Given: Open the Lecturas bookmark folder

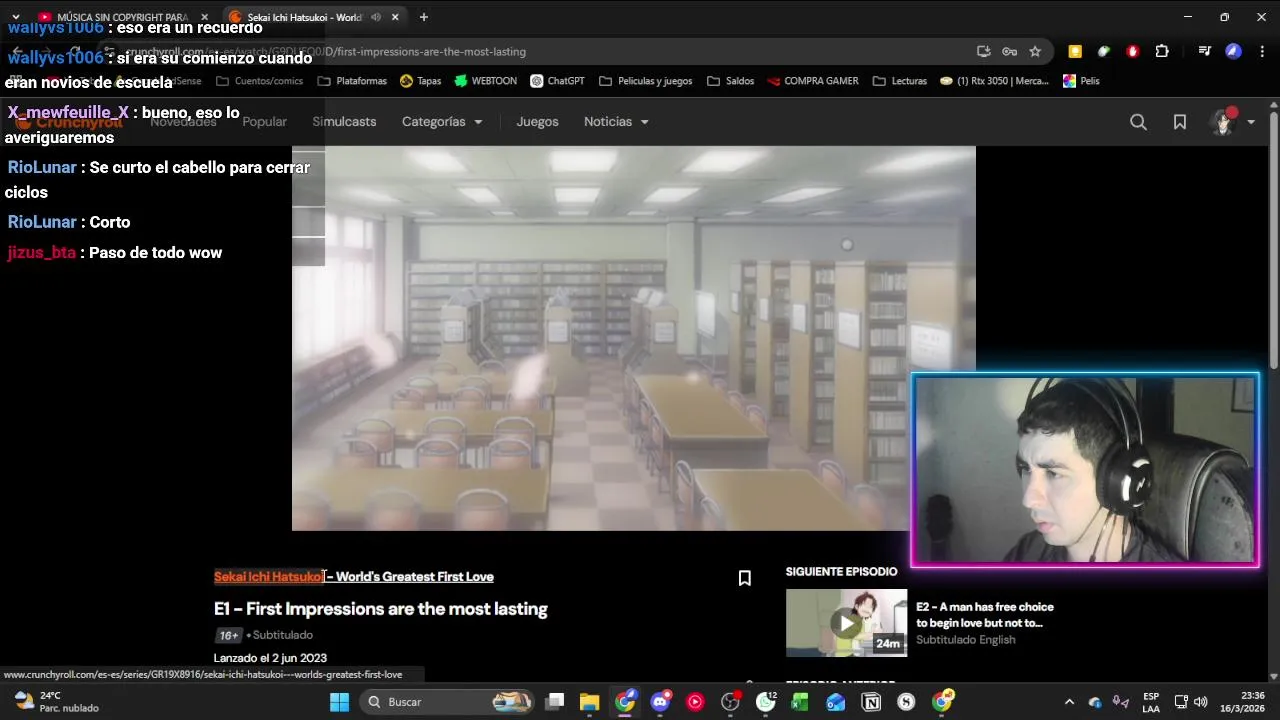Looking at the screenshot, I should (899, 81).
